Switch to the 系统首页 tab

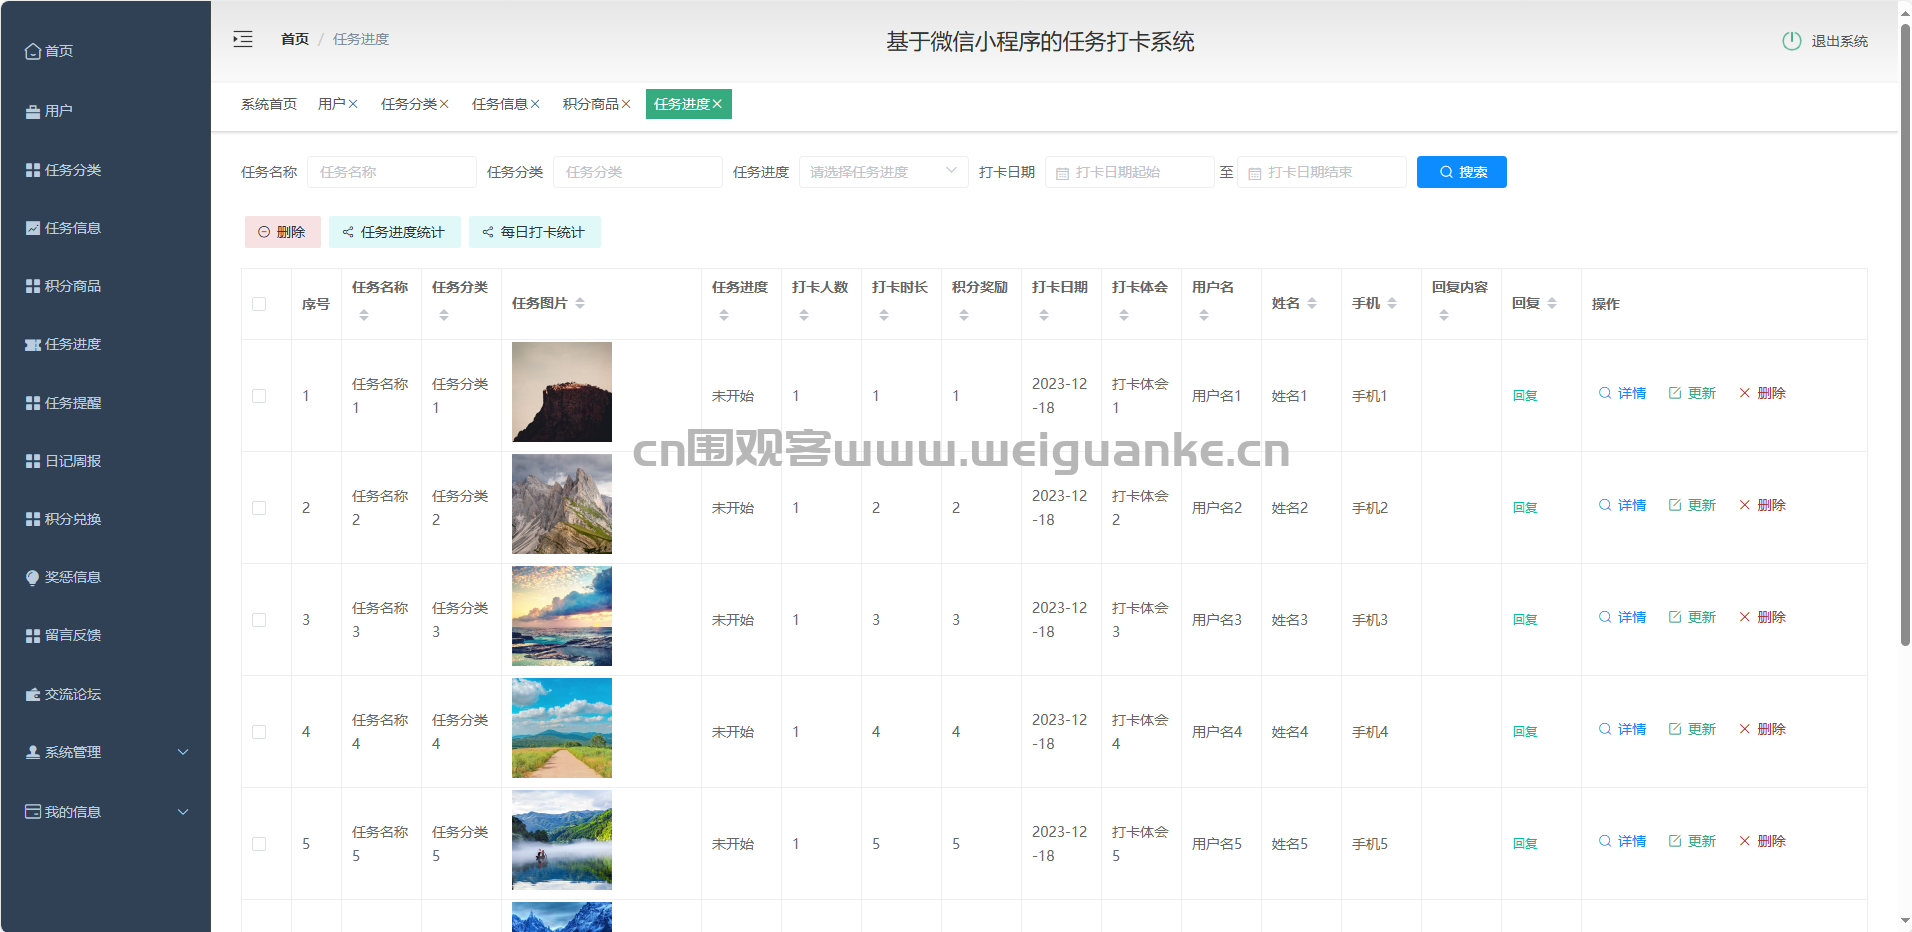(269, 104)
